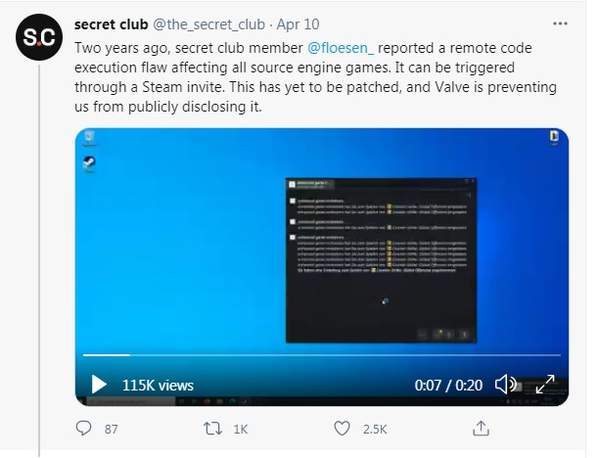The image size is (600, 458).
Task: Open the tweet's three-dot more menu
Action: click(560, 24)
